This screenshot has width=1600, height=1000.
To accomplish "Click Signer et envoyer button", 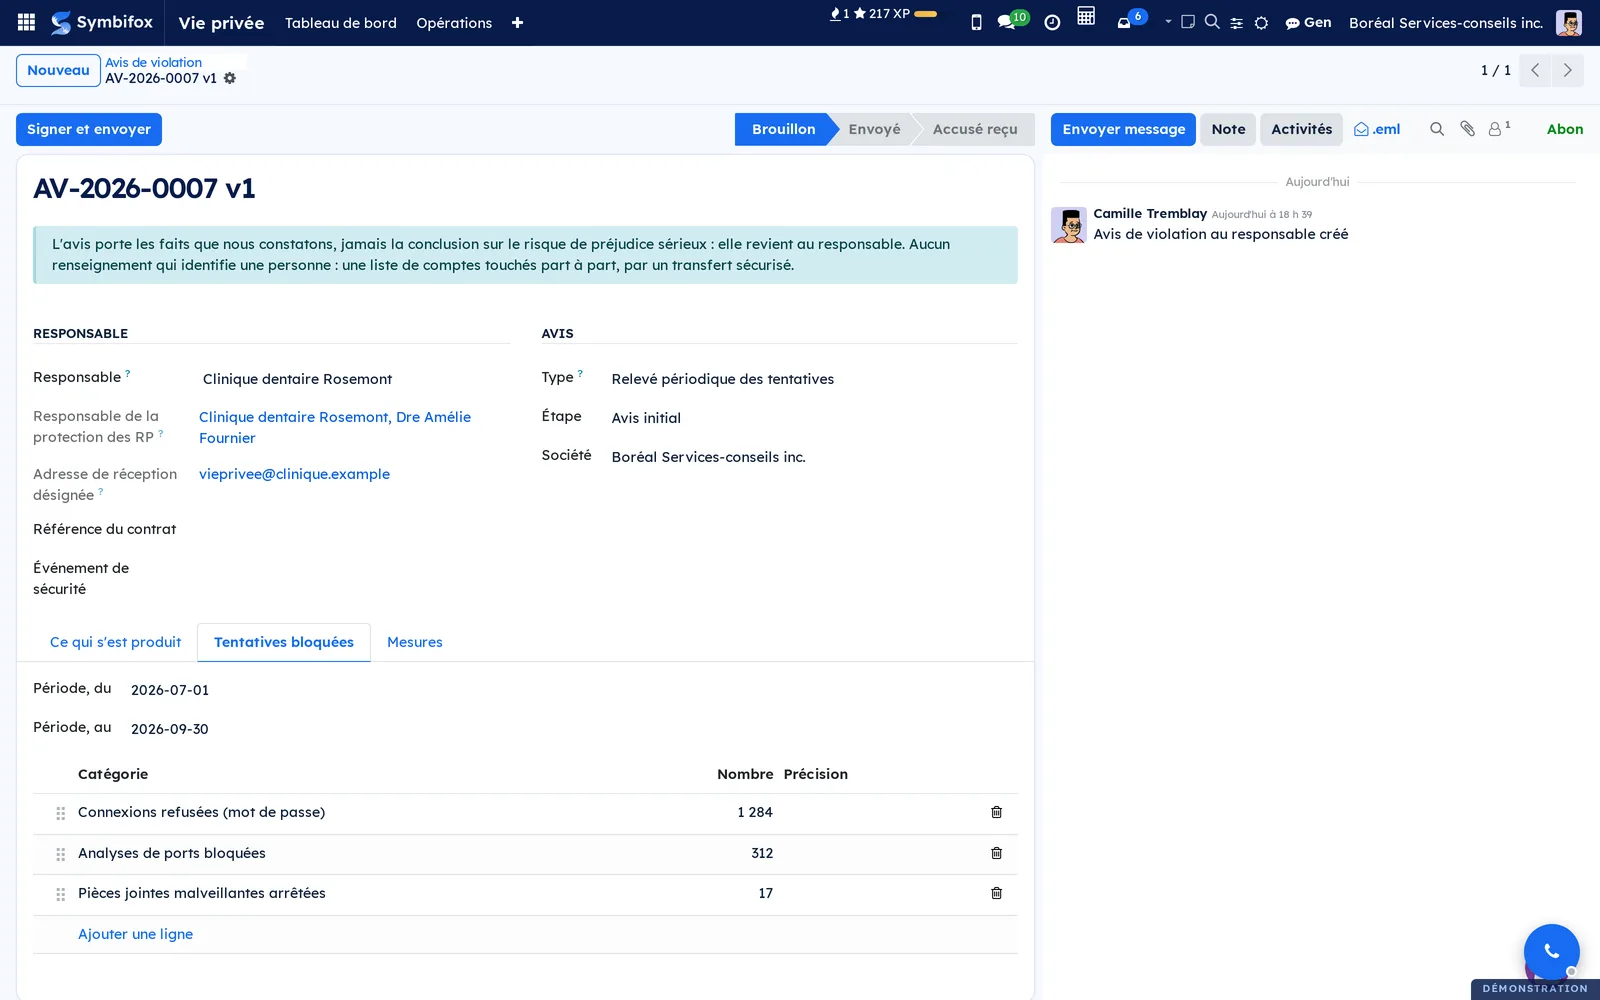I will coord(89,129).
